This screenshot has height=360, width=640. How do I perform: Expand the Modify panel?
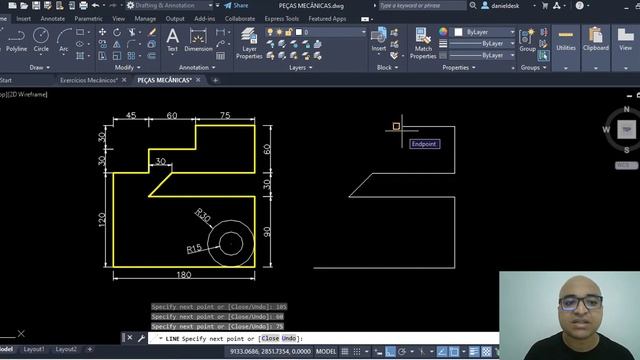pos(127,67)
